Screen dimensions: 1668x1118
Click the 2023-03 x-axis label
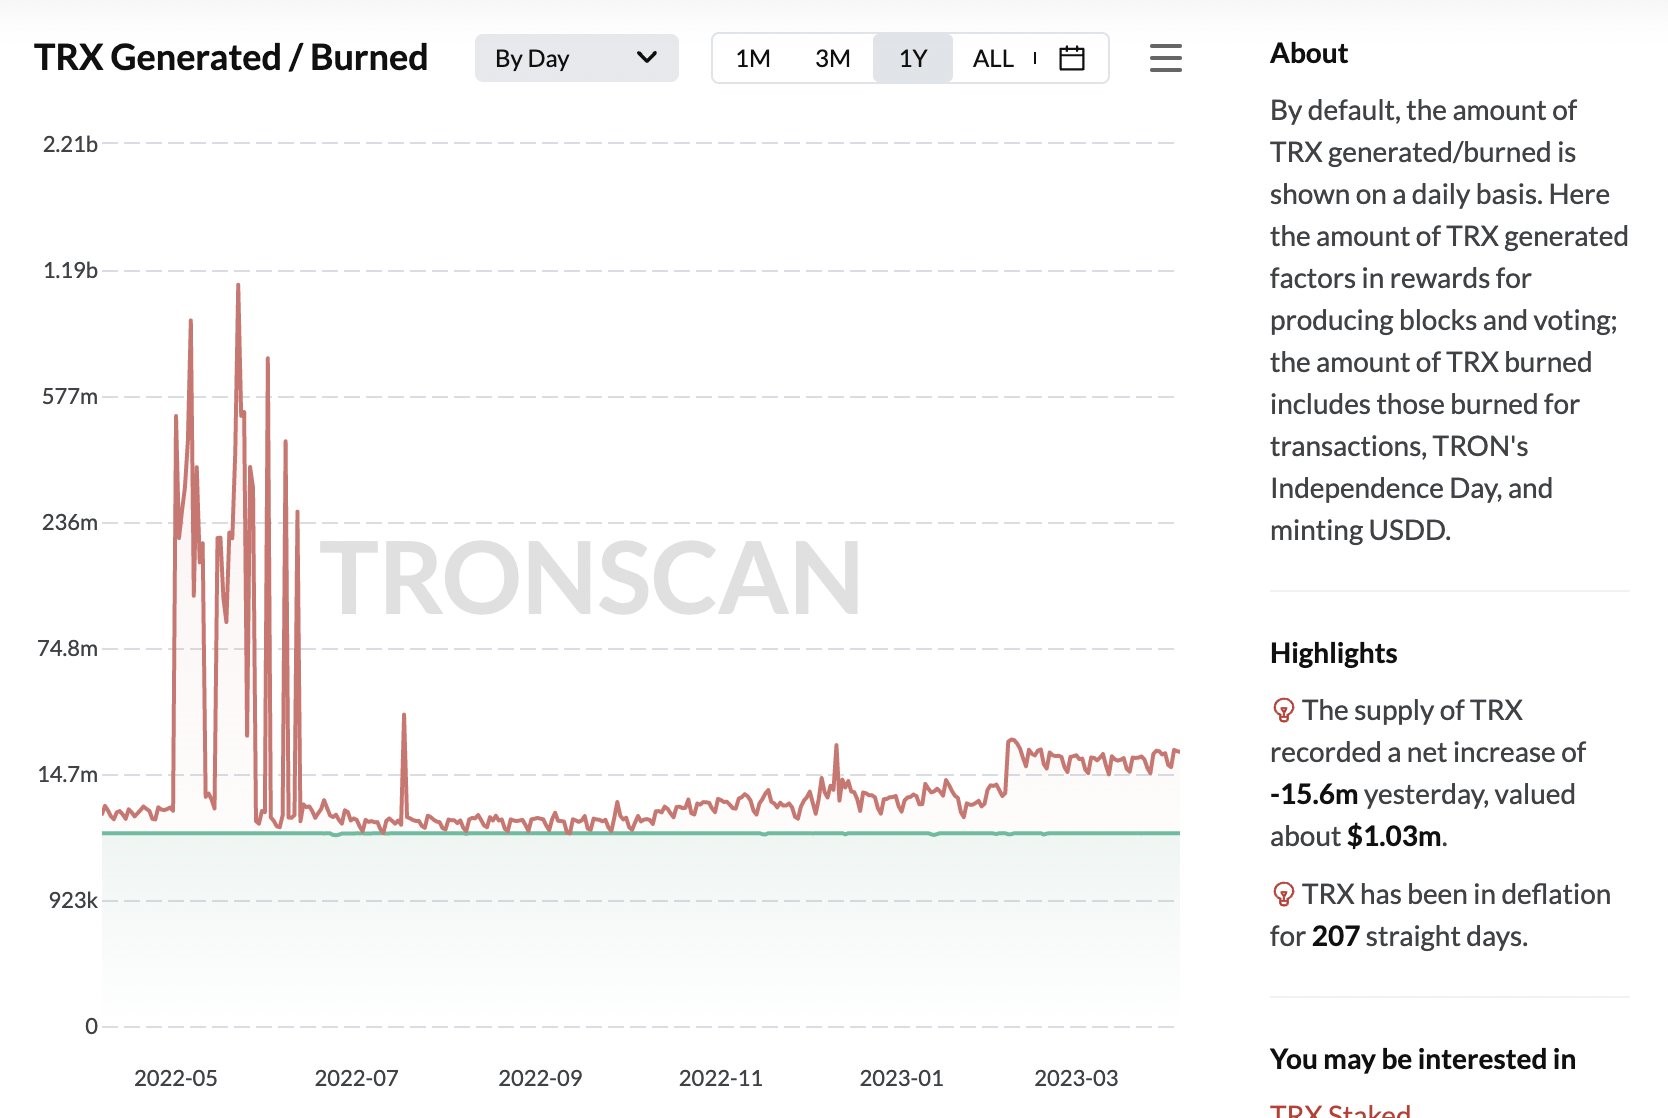[1076, 1078]
